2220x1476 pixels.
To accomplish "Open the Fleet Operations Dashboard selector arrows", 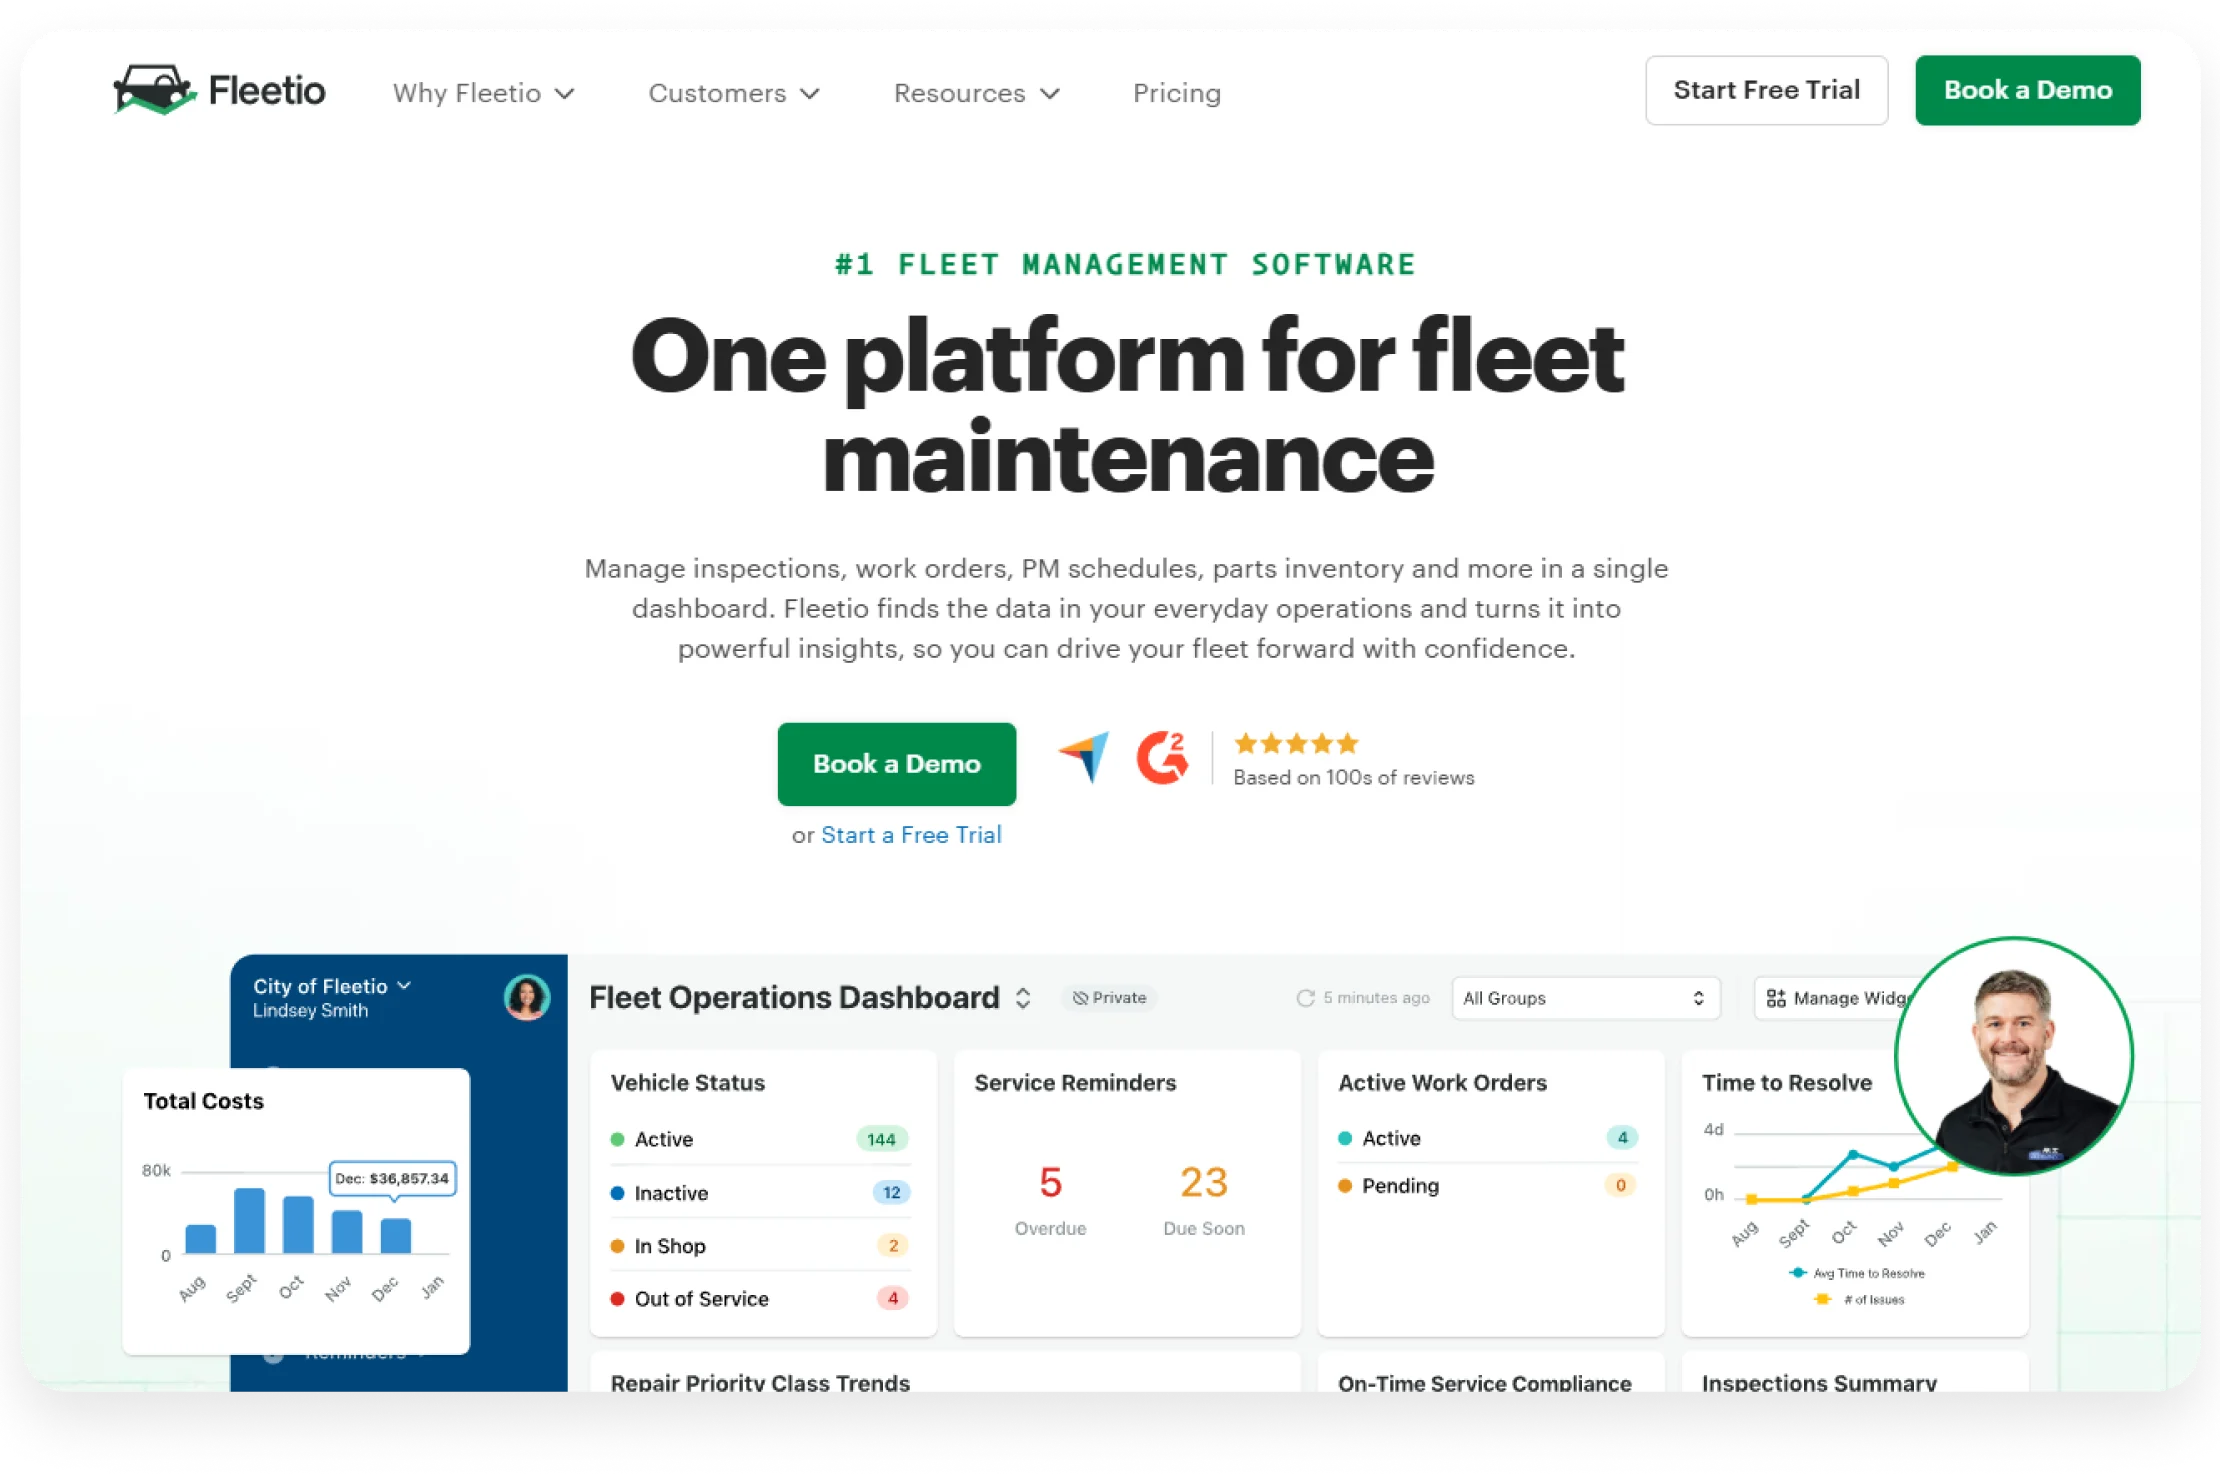I will tap(1023, 998).
